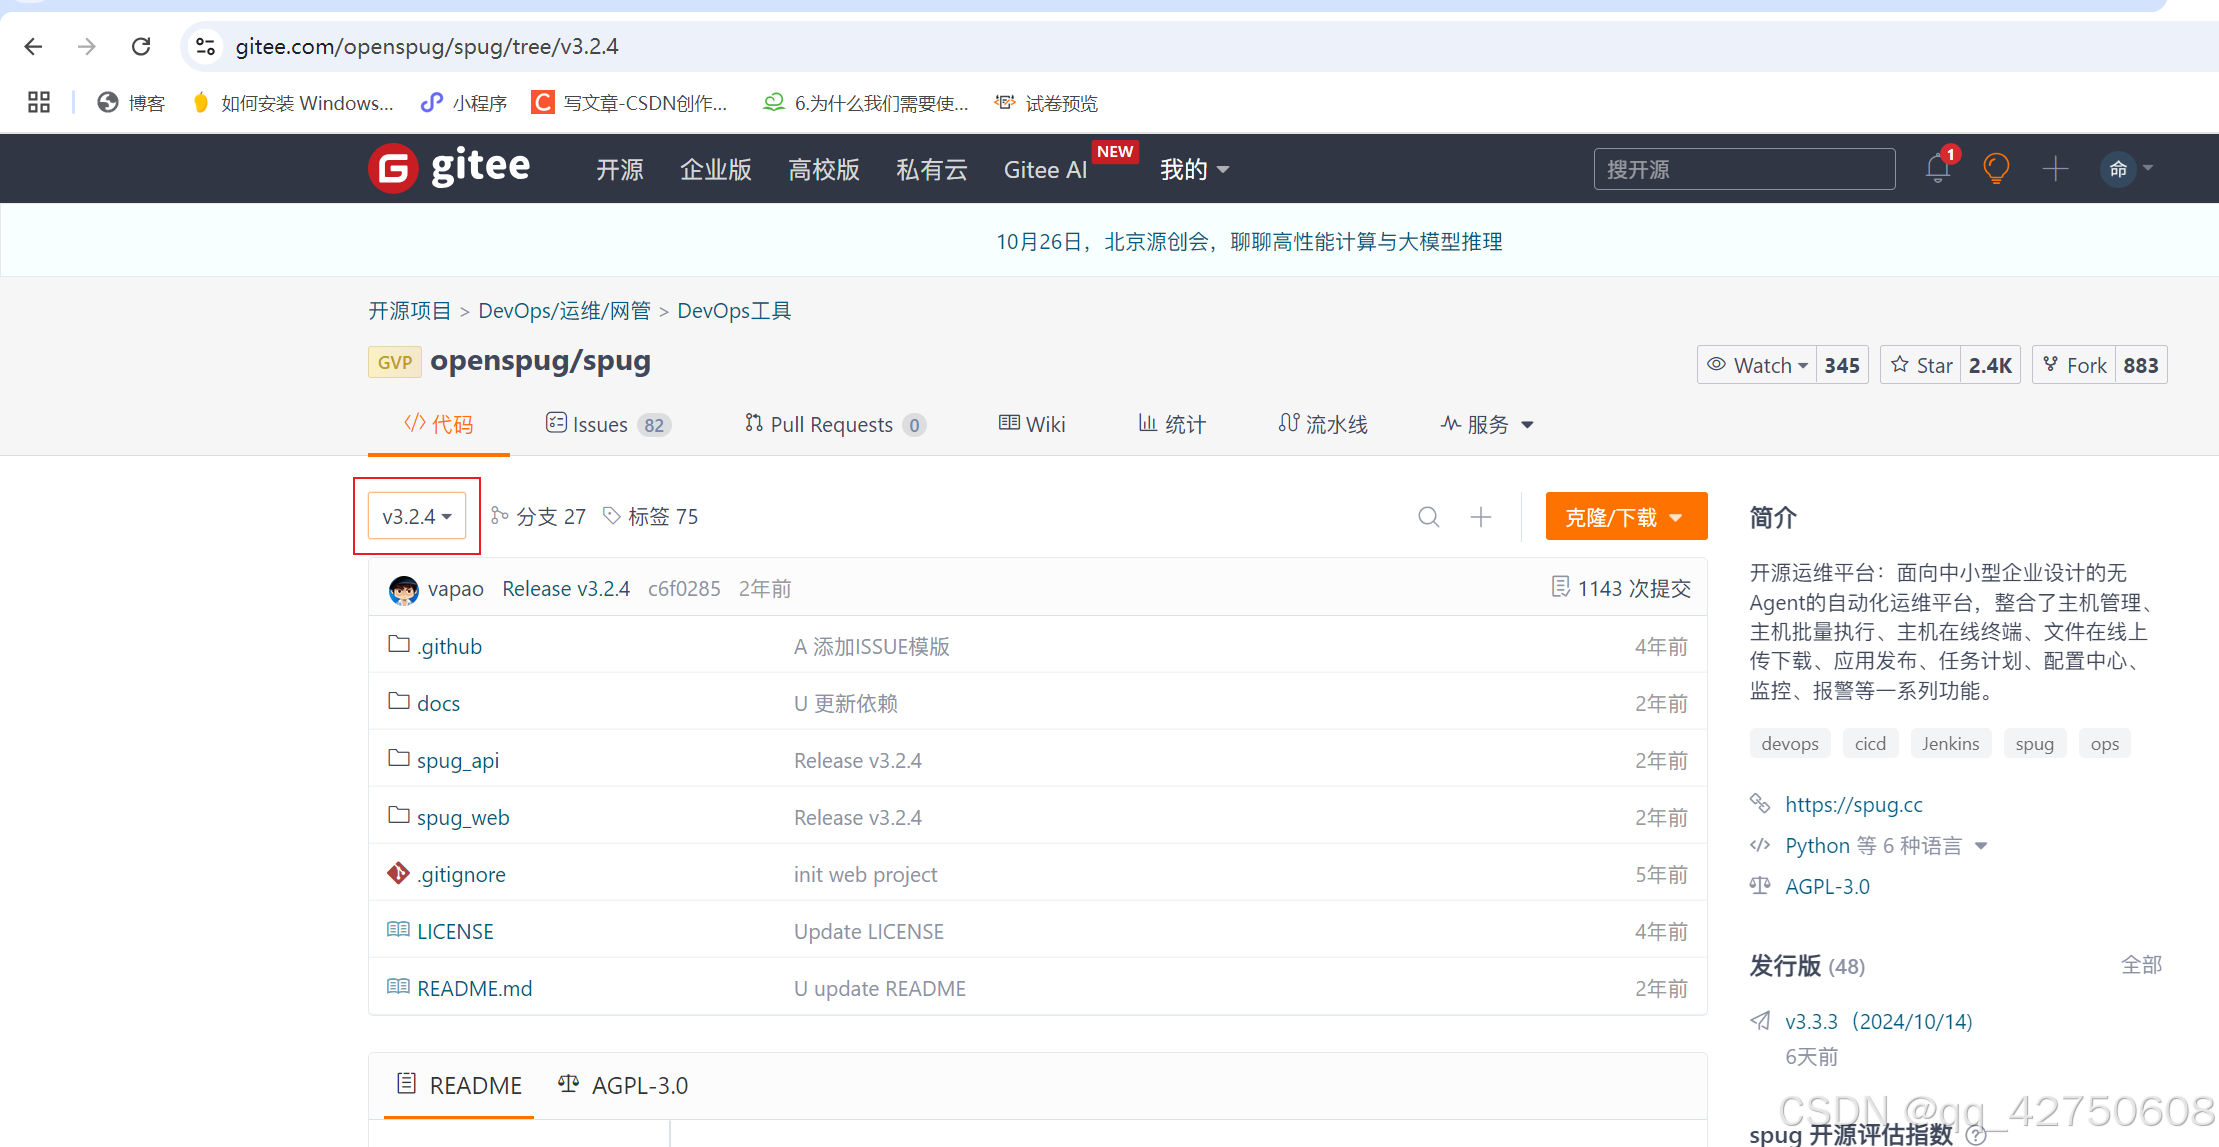Star the openspug/spug repository
The height and width of the screenshot is (1147, 2219).
pyautogui.click(x=1921, y=365)
